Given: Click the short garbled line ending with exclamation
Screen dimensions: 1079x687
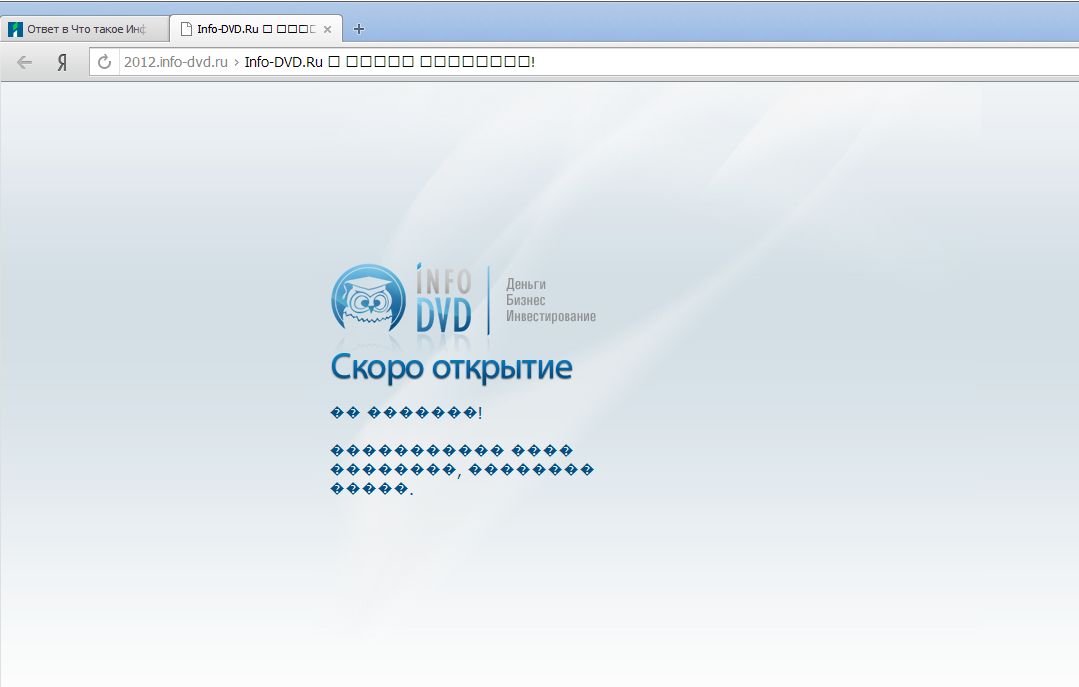Looking at the screenshot, I should click(x=406, y=413).
